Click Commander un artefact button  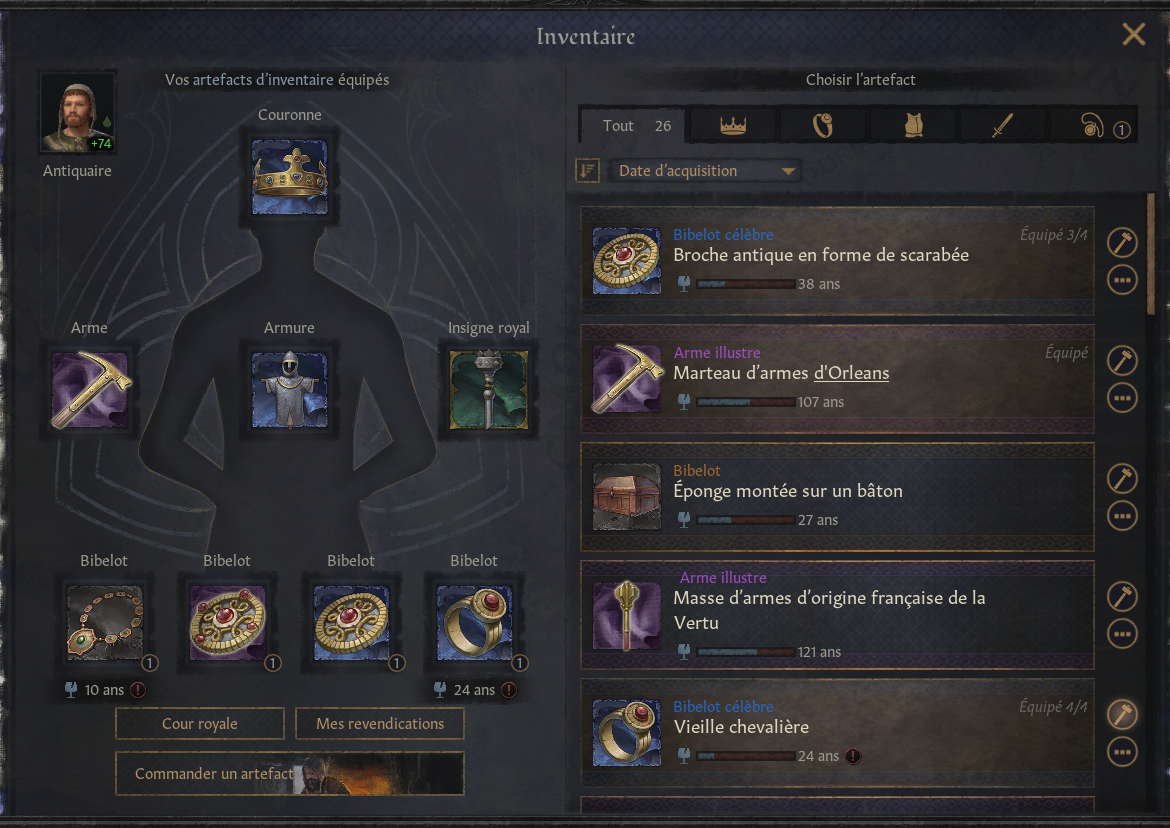[x=290, y=774]
